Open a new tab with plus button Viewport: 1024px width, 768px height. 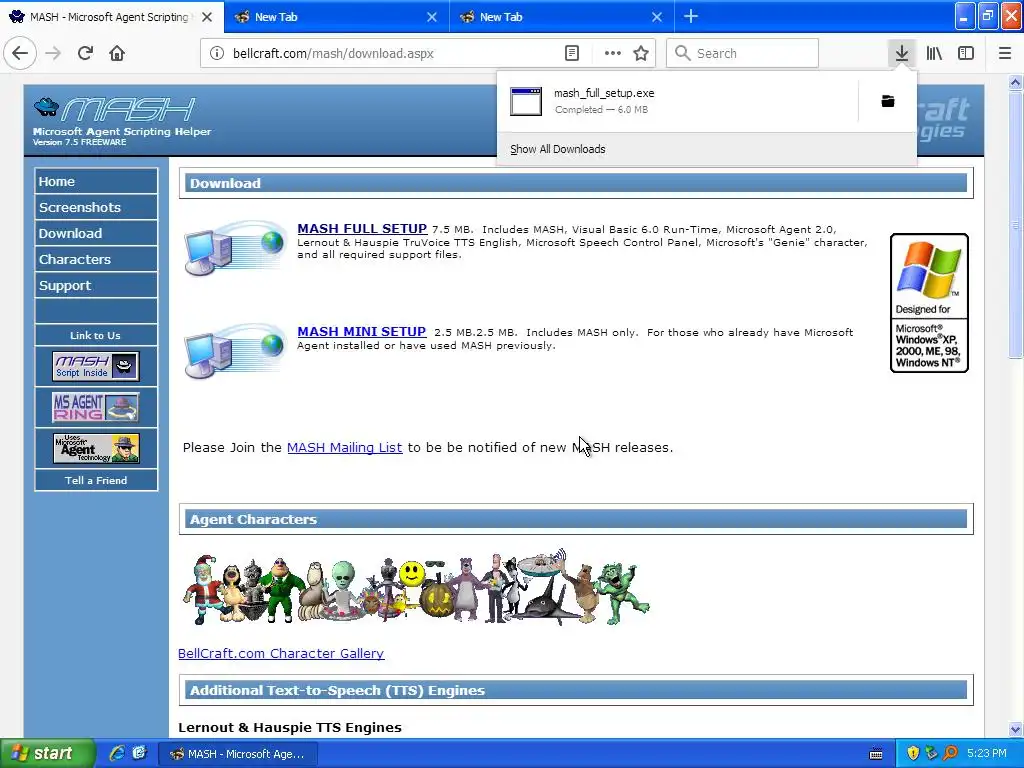tap(691, 16)
